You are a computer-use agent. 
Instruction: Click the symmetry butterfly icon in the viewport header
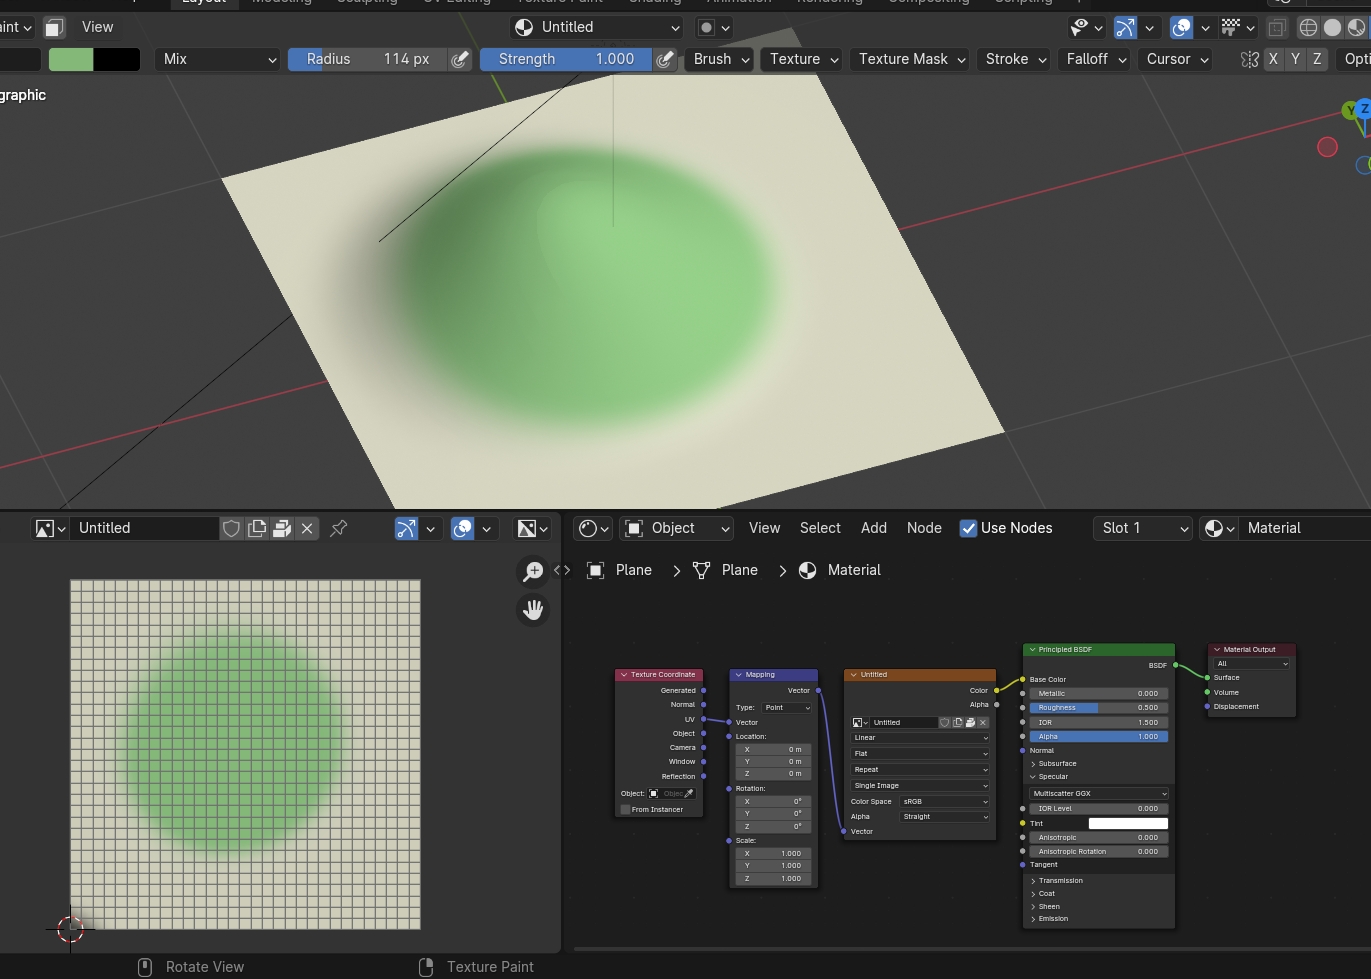pos(1249,59)
